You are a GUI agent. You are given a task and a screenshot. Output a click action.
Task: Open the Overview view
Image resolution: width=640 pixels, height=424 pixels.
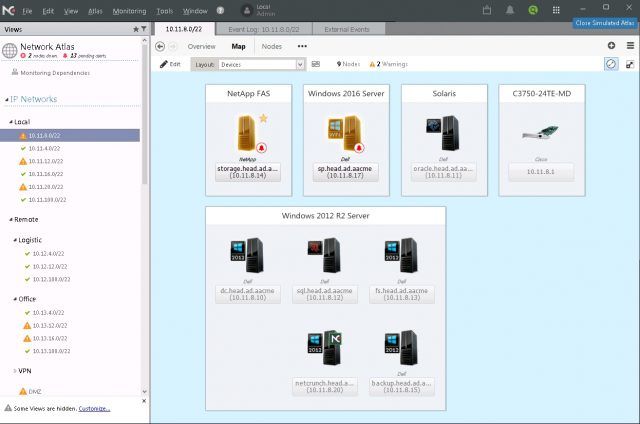point(202,47)
